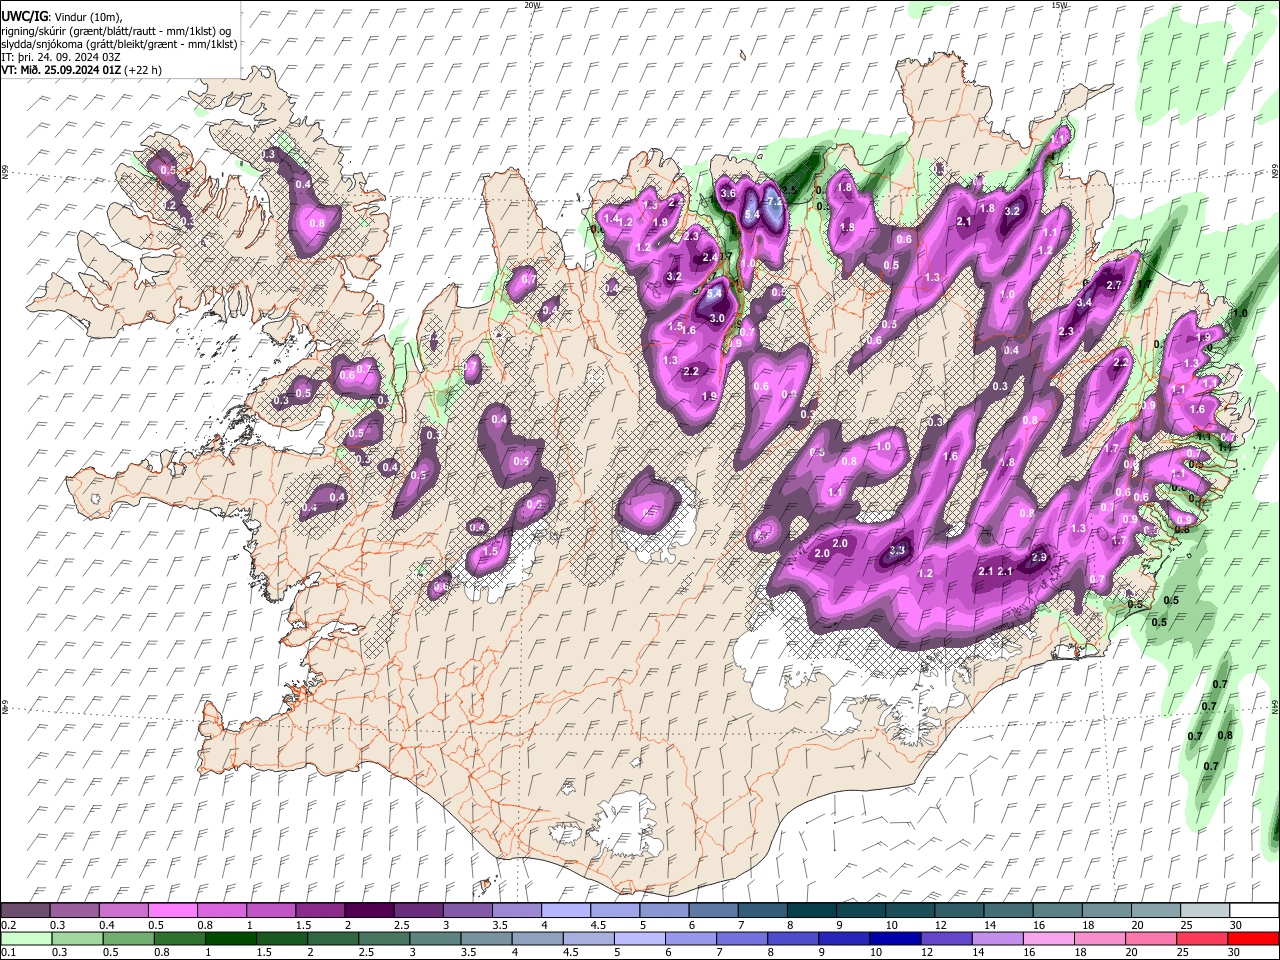
Task: Click the '20W' longitude label
Action: click(x=532, y=5)
